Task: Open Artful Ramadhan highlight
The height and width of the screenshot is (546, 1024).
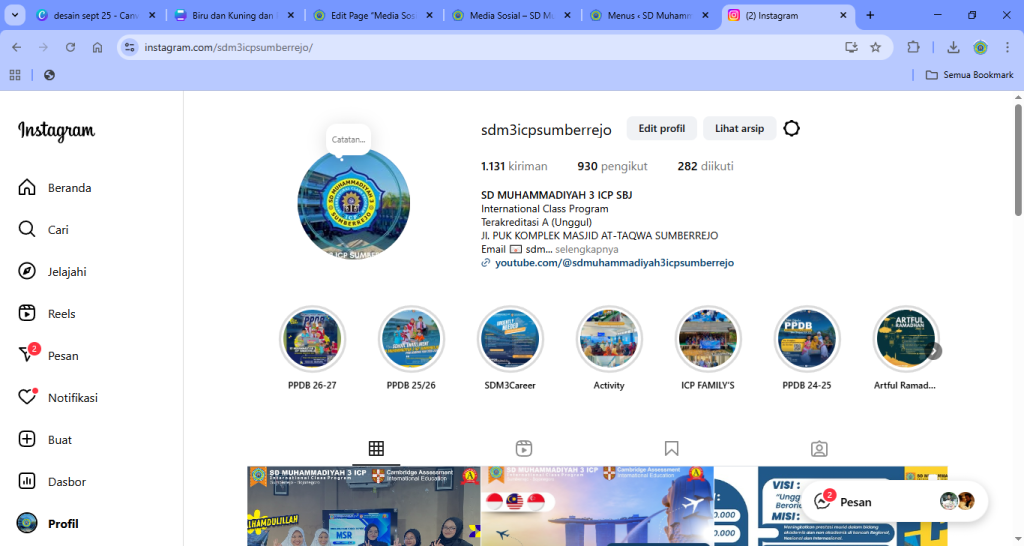Action: pos(905,348)
